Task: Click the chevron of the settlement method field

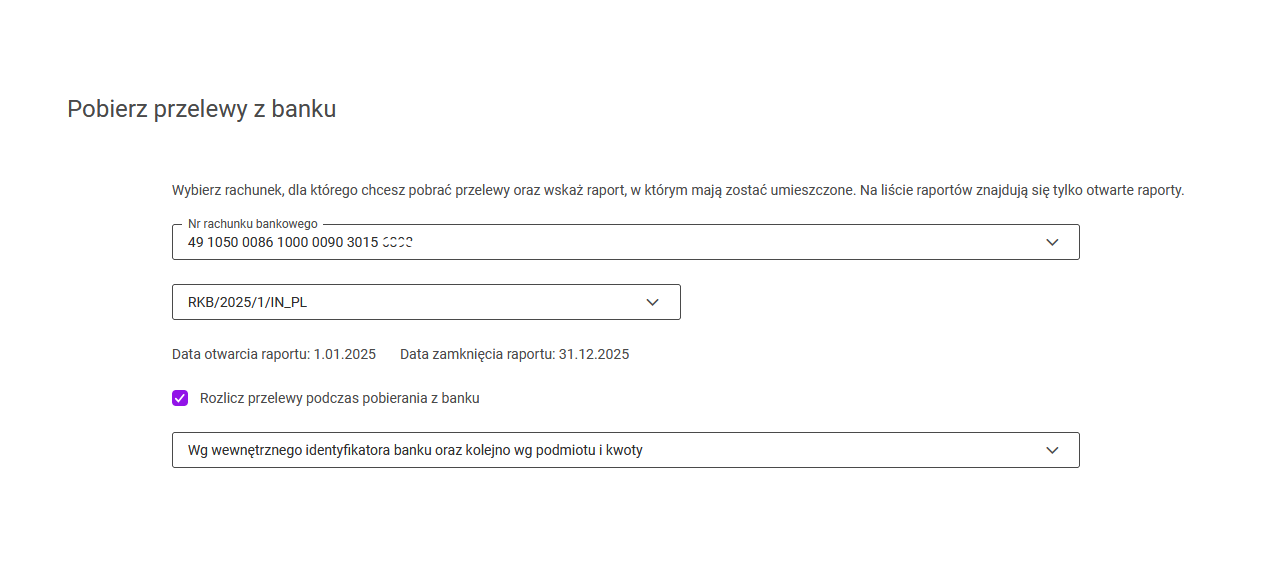Action: point(1051,450)
